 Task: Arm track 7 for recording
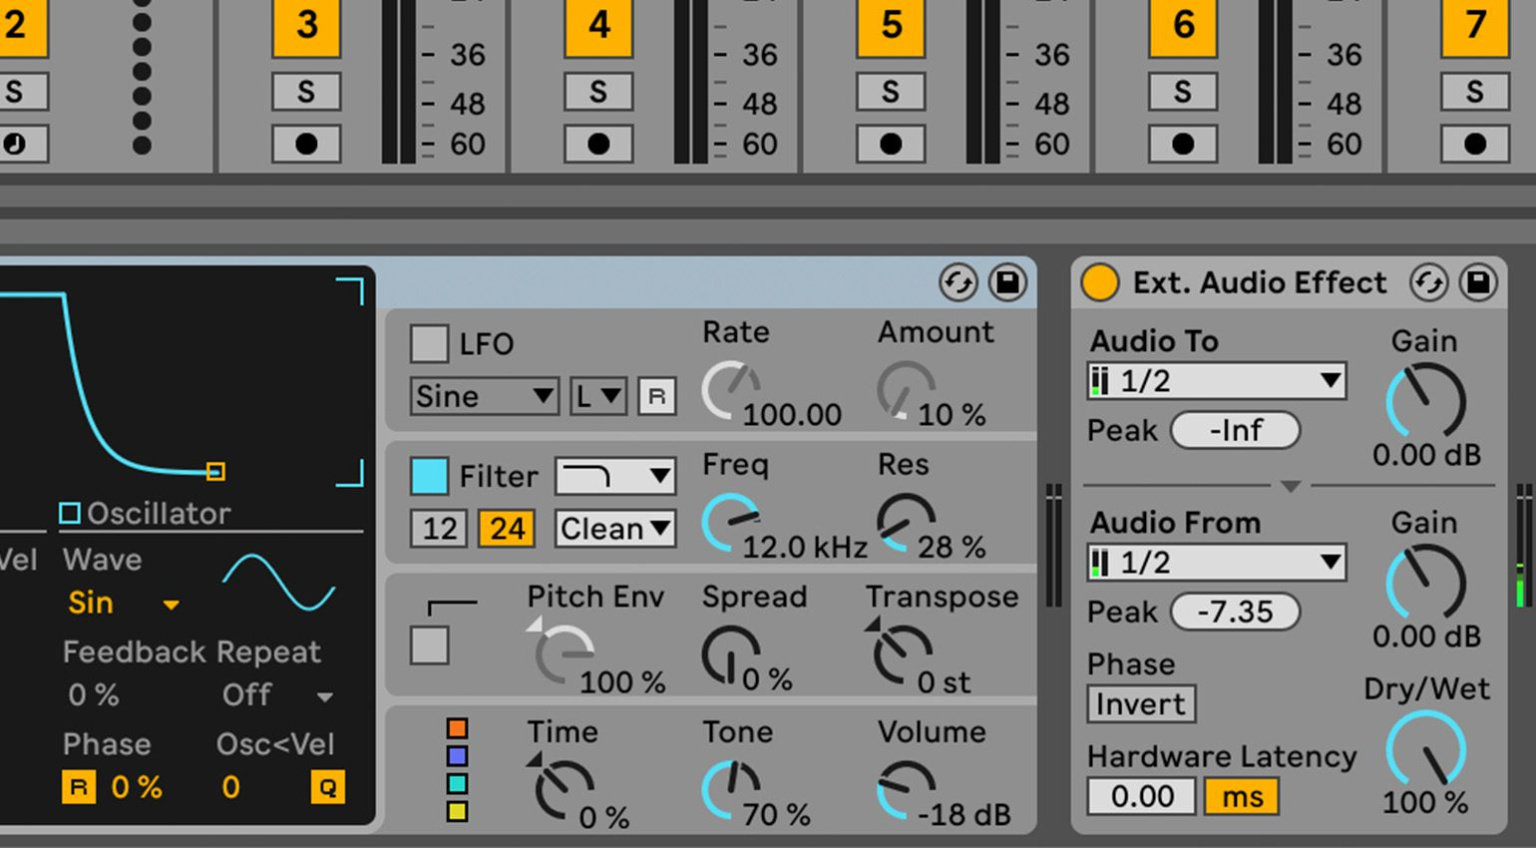(x=1474, y=144)
